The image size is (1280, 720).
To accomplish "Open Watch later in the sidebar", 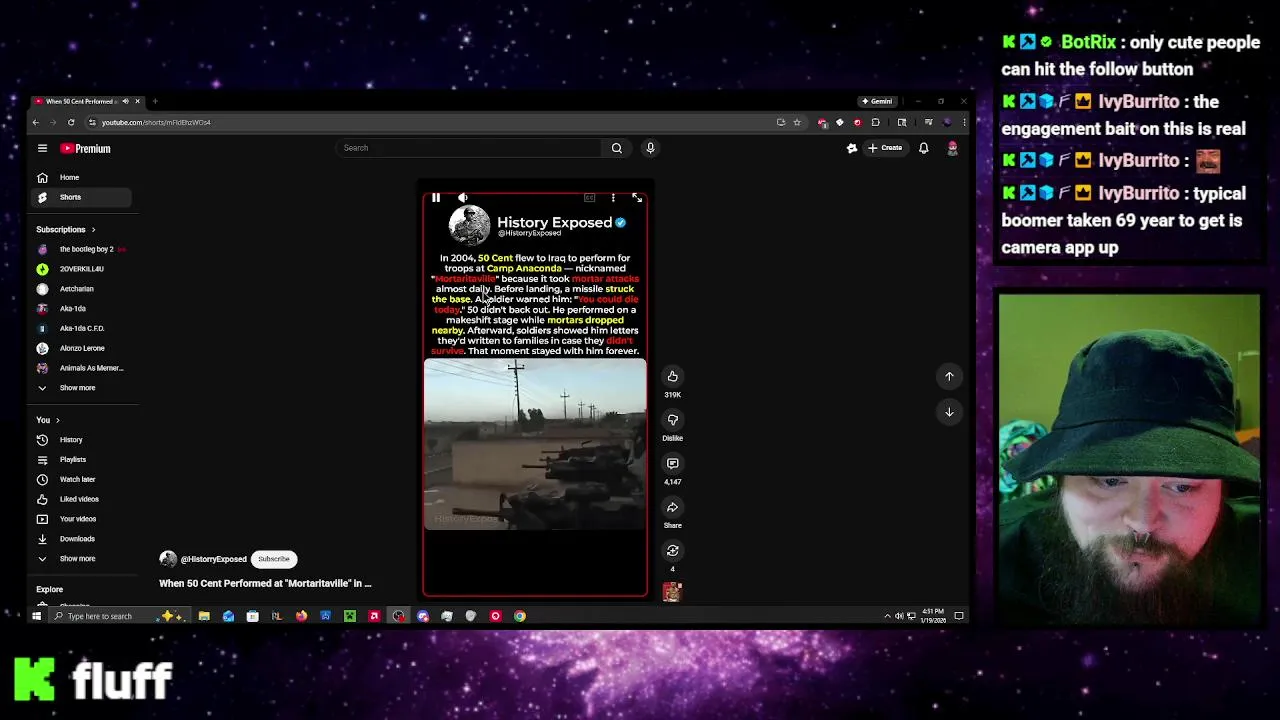I will click(80, 479).
